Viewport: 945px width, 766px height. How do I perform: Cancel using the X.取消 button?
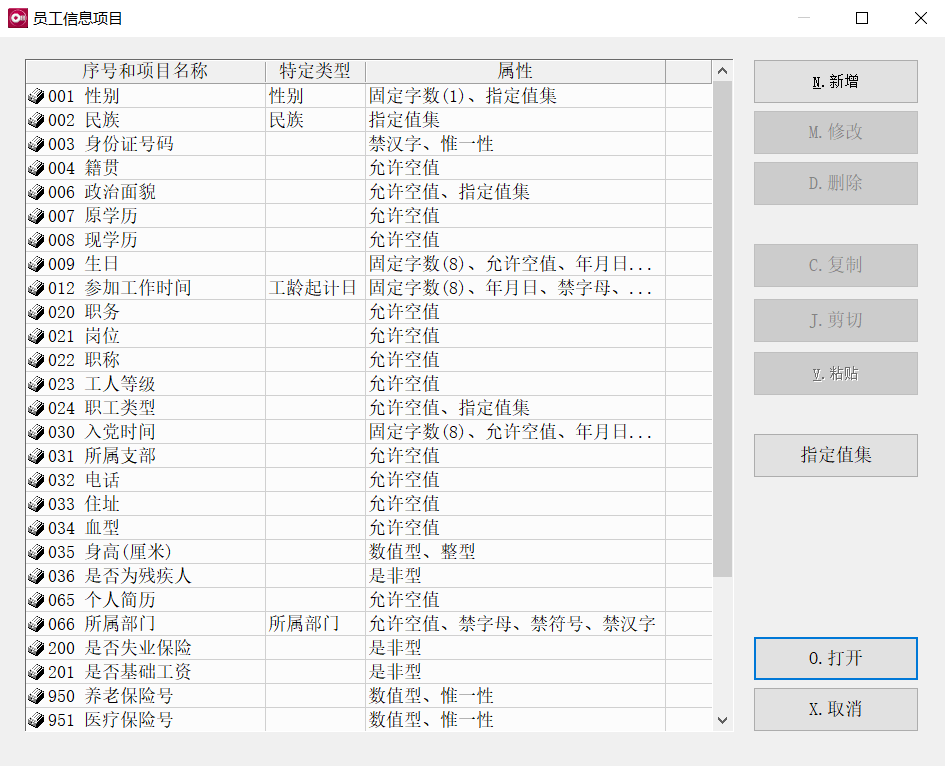pos(835,708)
